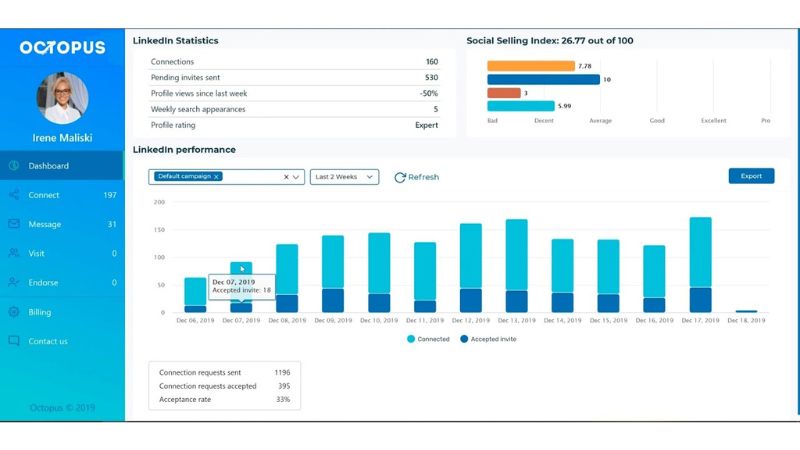Click the Contact us chat icon
Viewport: 800px width, 450px height.
[x=14, y=341]
